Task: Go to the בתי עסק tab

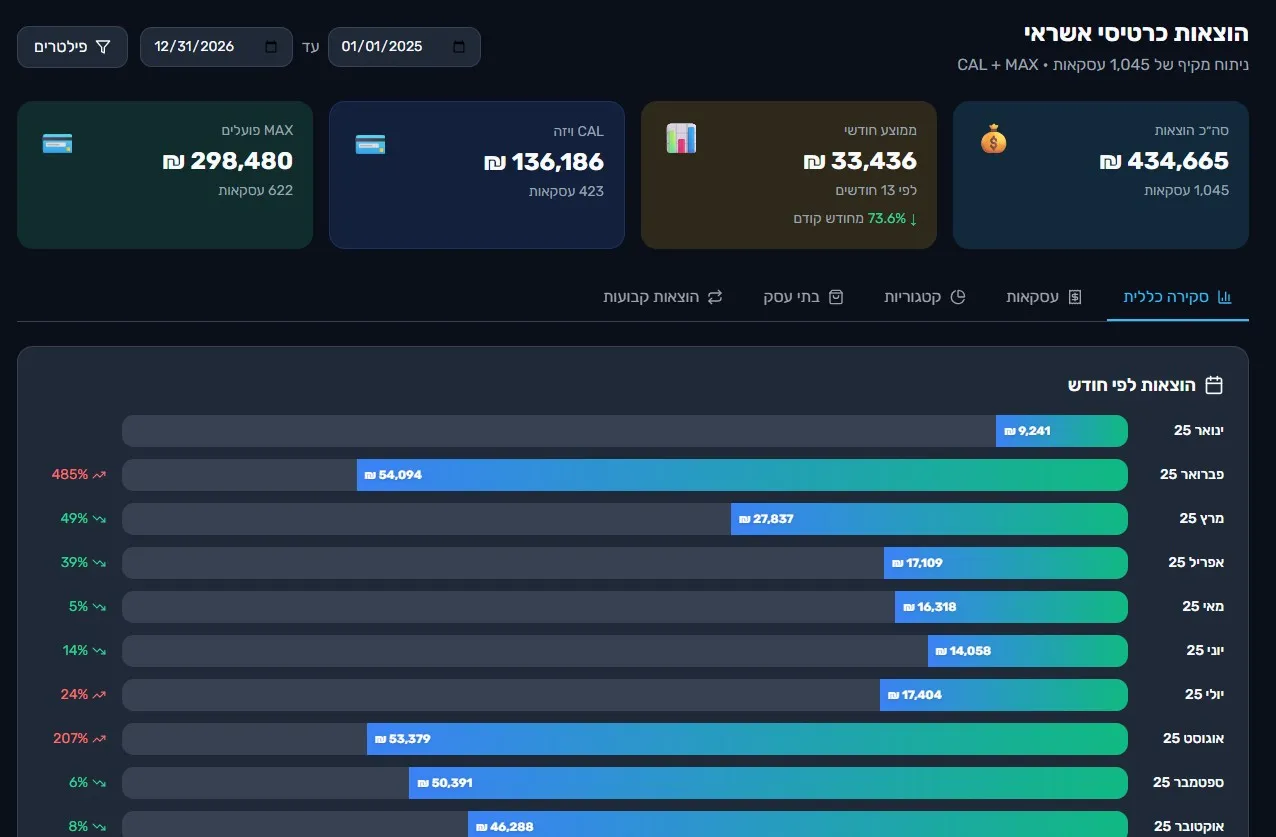Action: pyautogui.click(x=804, y=297)
